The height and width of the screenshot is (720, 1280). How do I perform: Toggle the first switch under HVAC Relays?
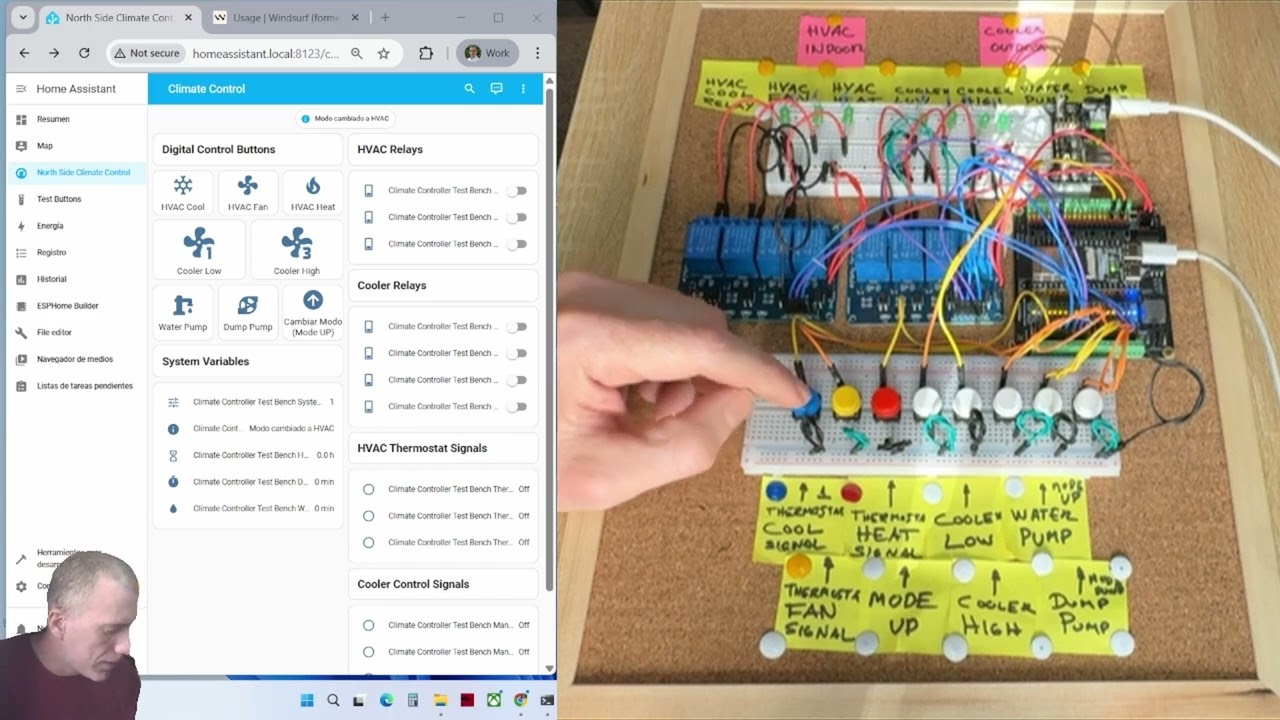(517, 190)
